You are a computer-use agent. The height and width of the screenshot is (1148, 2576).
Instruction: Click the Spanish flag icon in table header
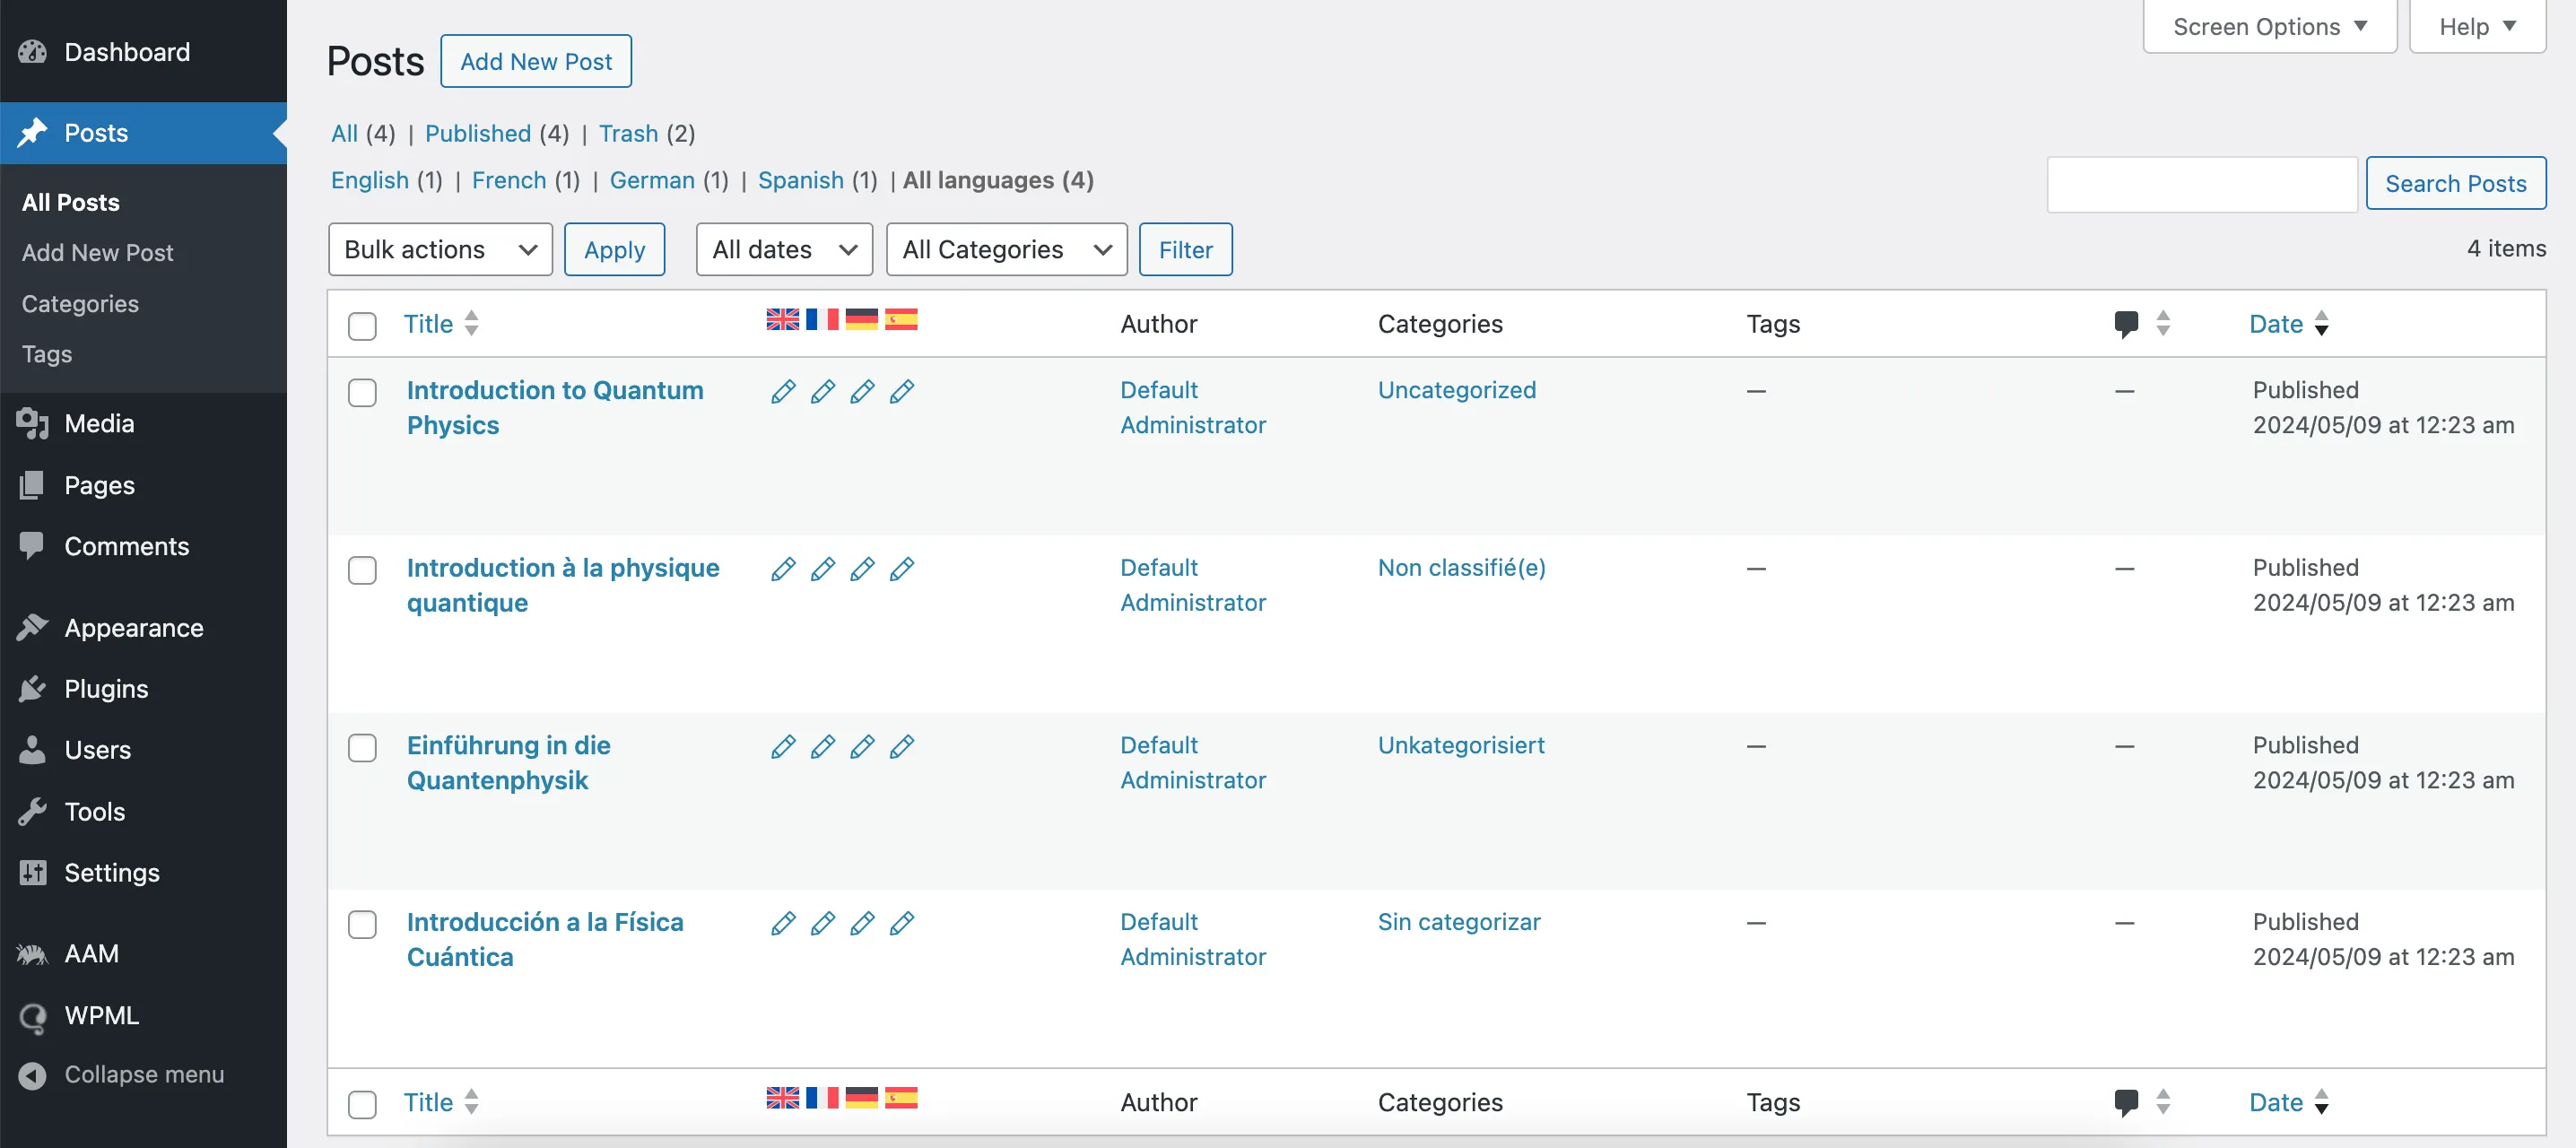pyautogui.click(x=901, y=319)
